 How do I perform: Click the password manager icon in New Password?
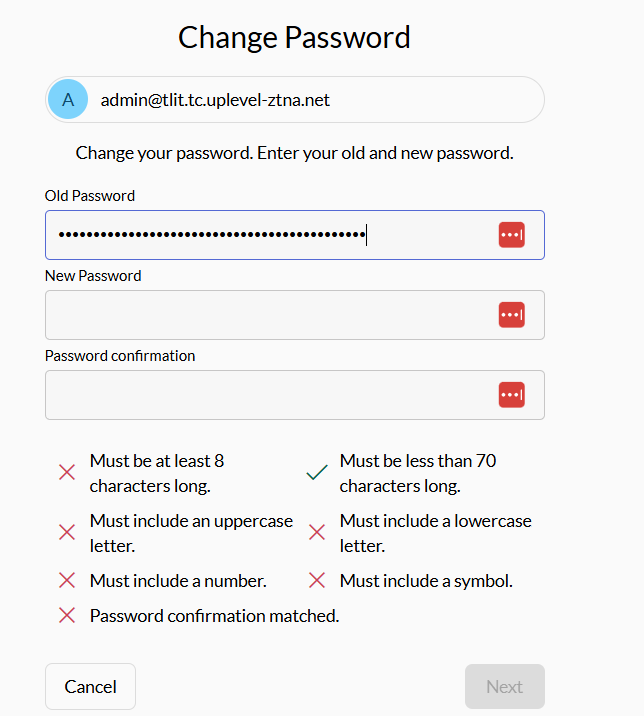511,315
